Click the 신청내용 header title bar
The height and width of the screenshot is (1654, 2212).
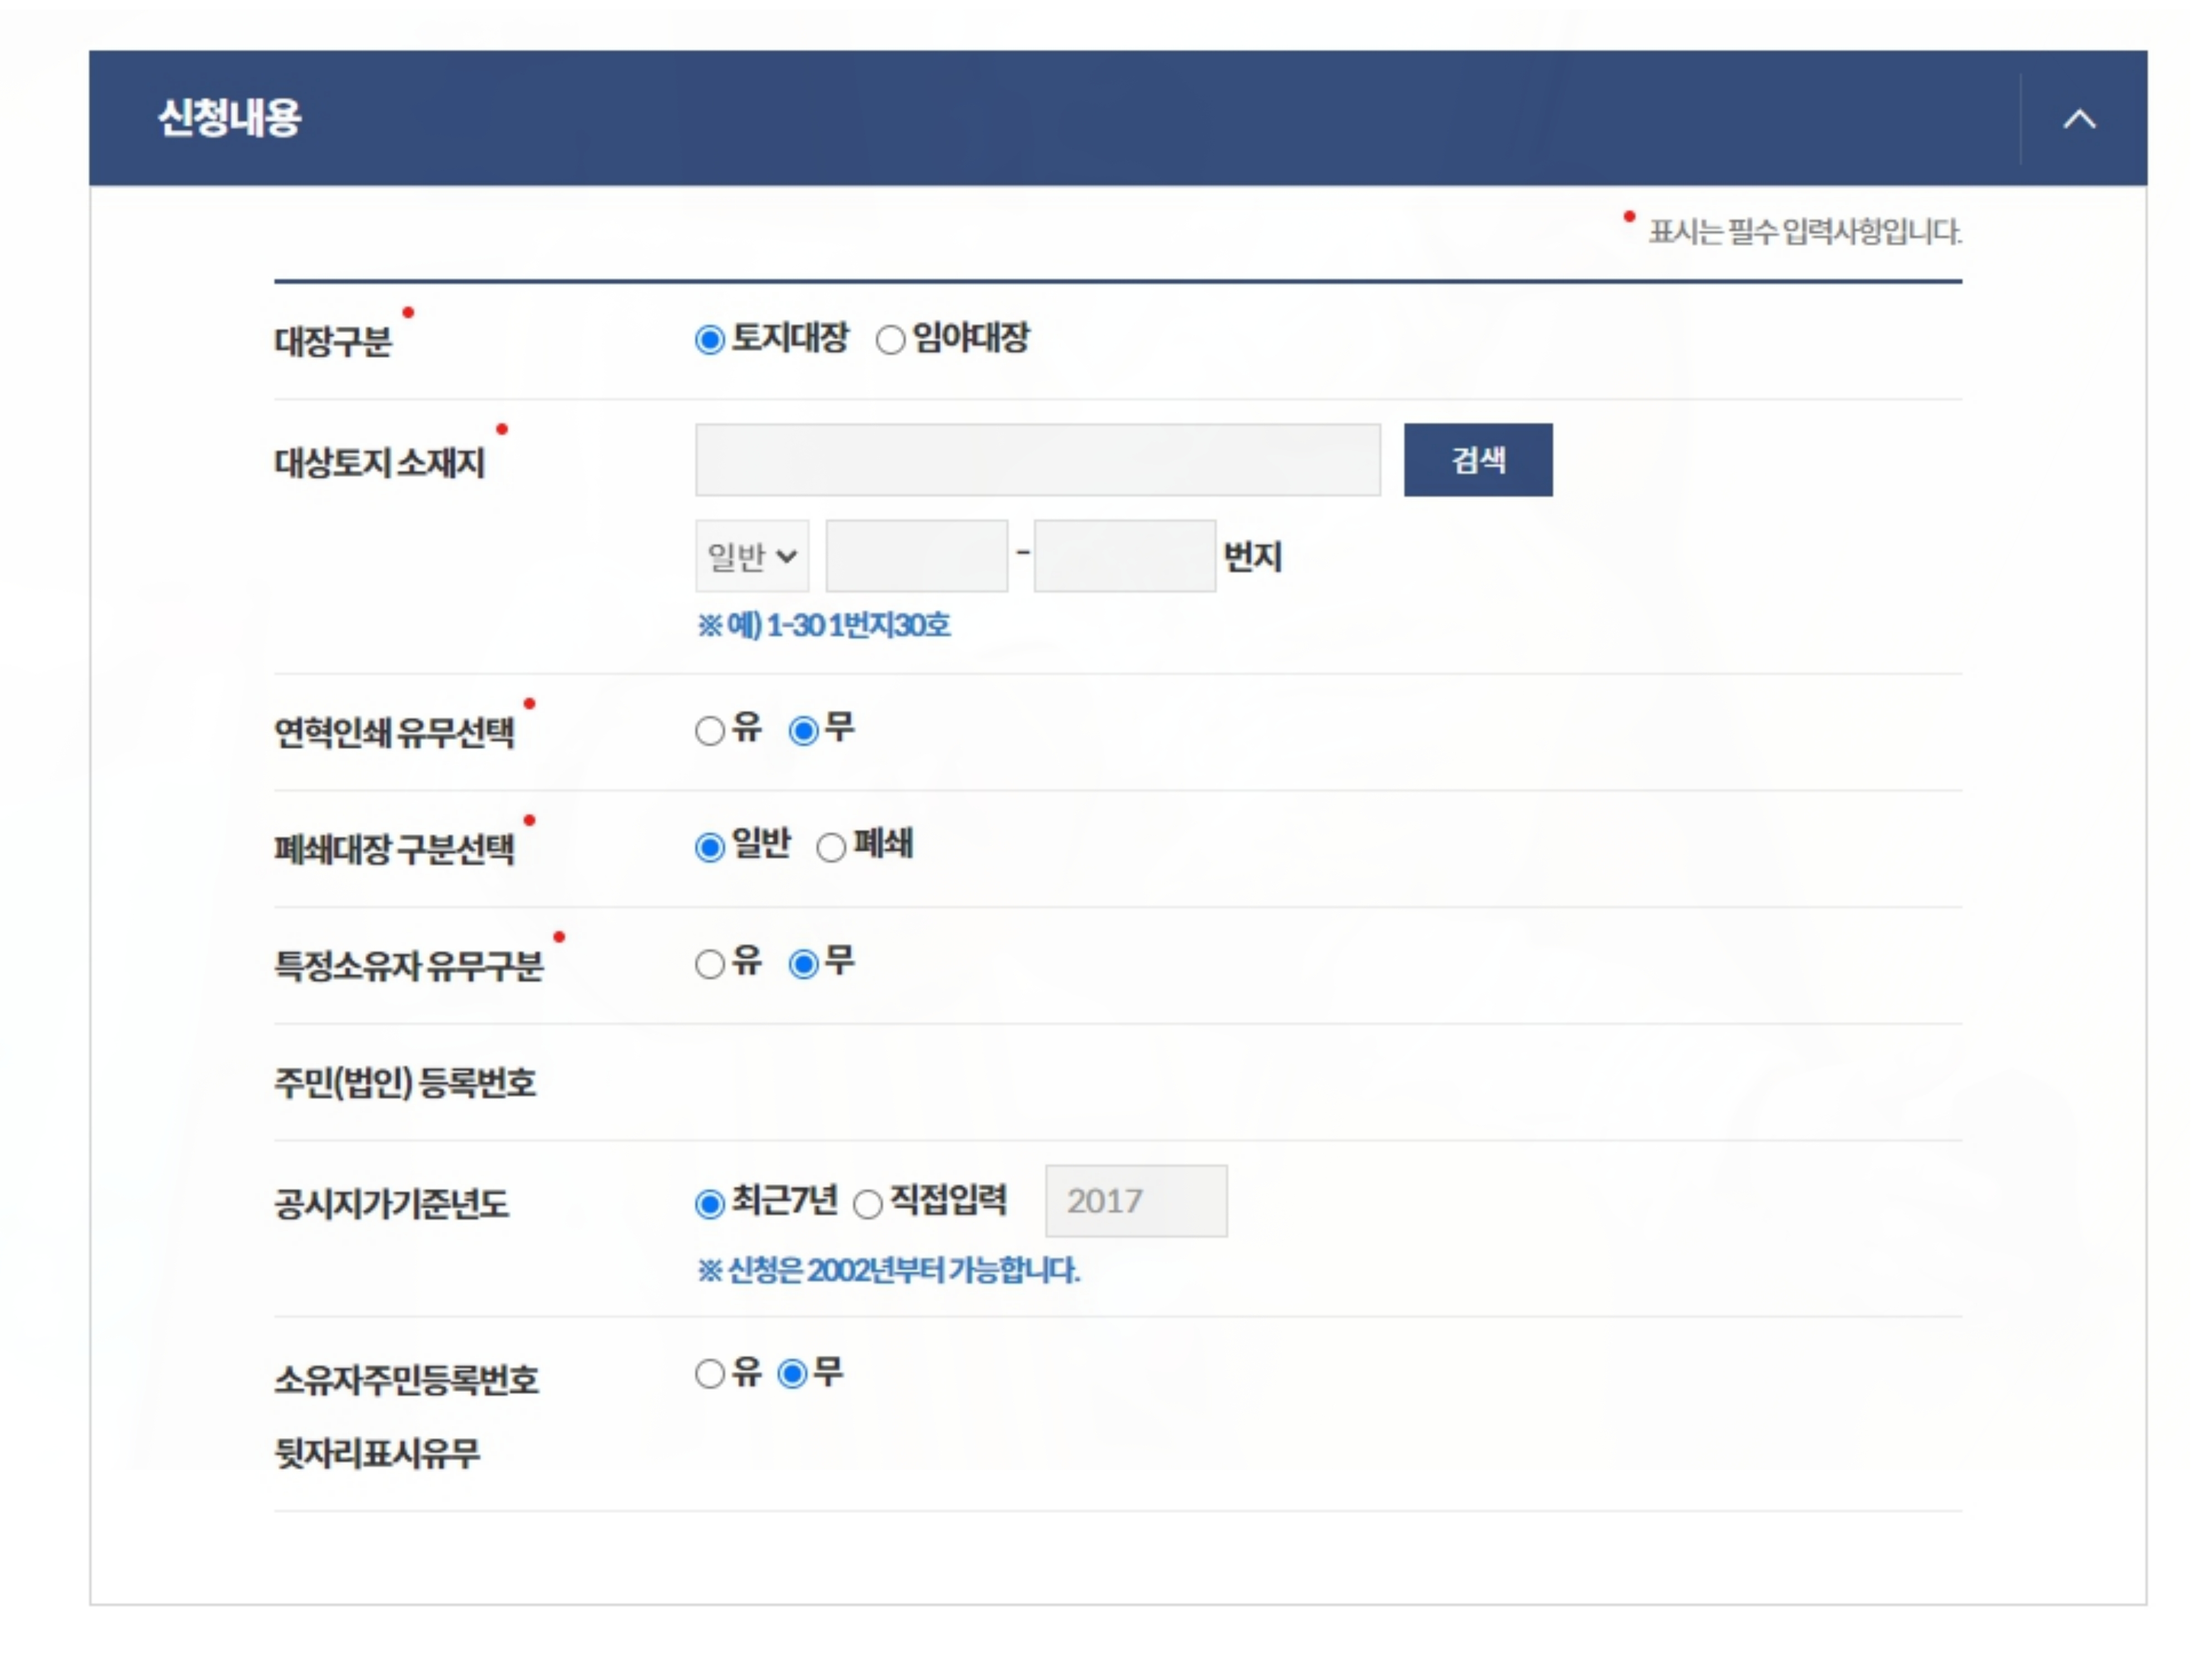point(1000,119)
